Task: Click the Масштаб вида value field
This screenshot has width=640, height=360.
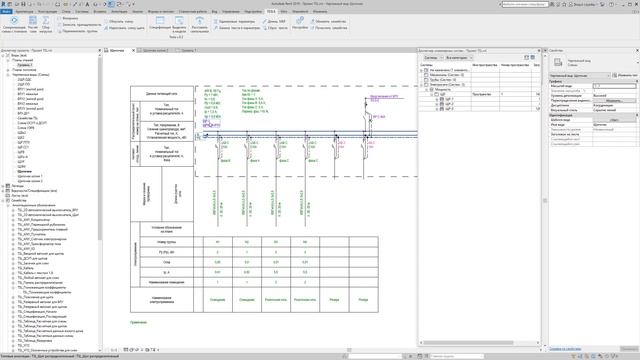Action: coord(614,86)
